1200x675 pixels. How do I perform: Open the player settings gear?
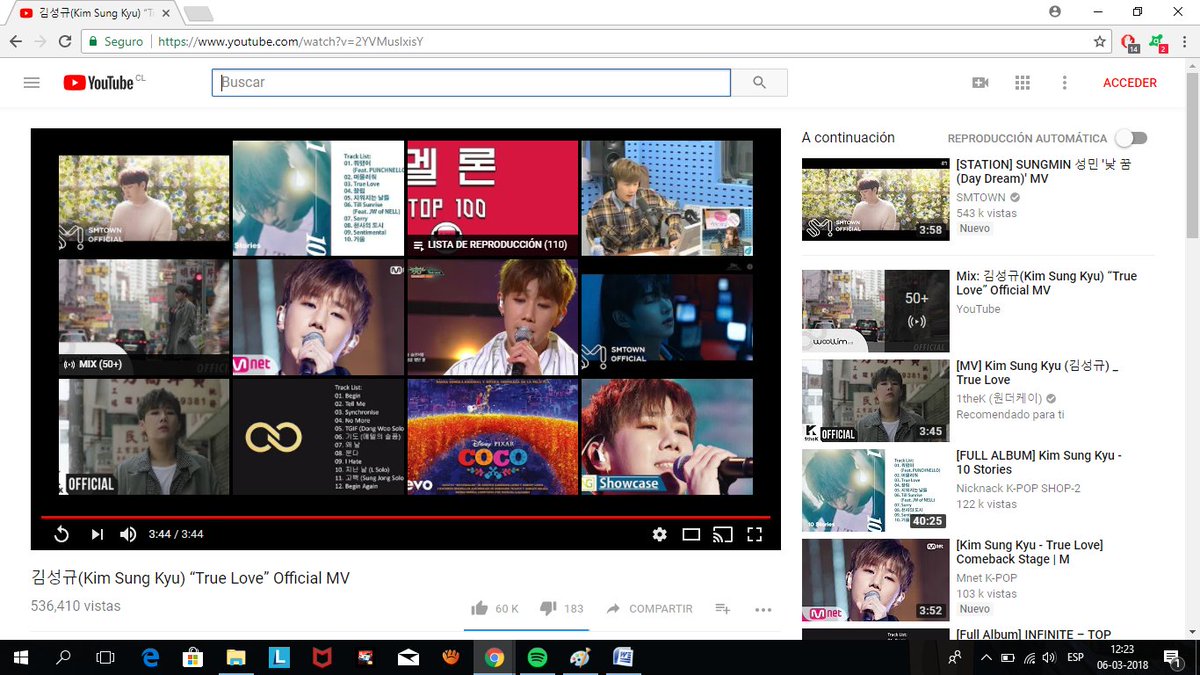point(659,534)
